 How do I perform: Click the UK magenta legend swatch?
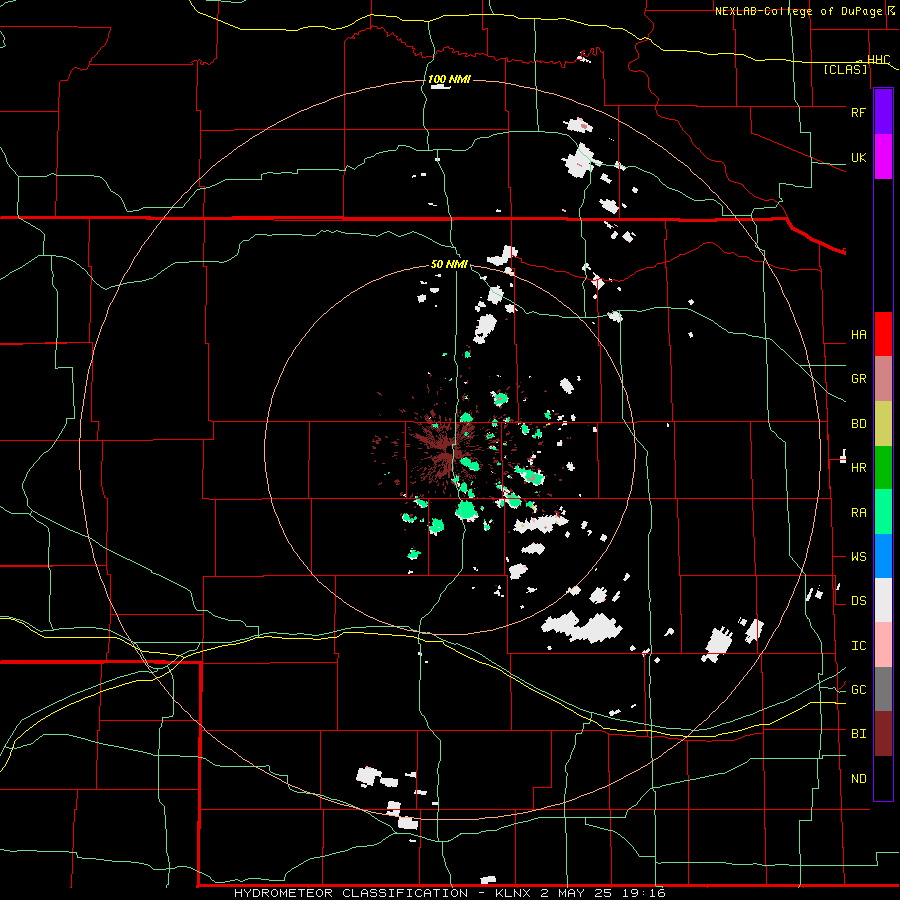click(883, 157)
